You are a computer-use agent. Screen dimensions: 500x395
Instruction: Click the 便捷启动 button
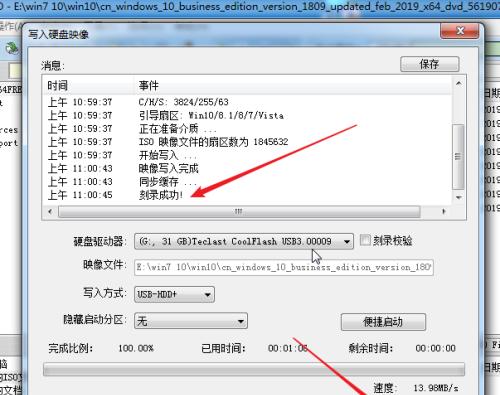383,322
